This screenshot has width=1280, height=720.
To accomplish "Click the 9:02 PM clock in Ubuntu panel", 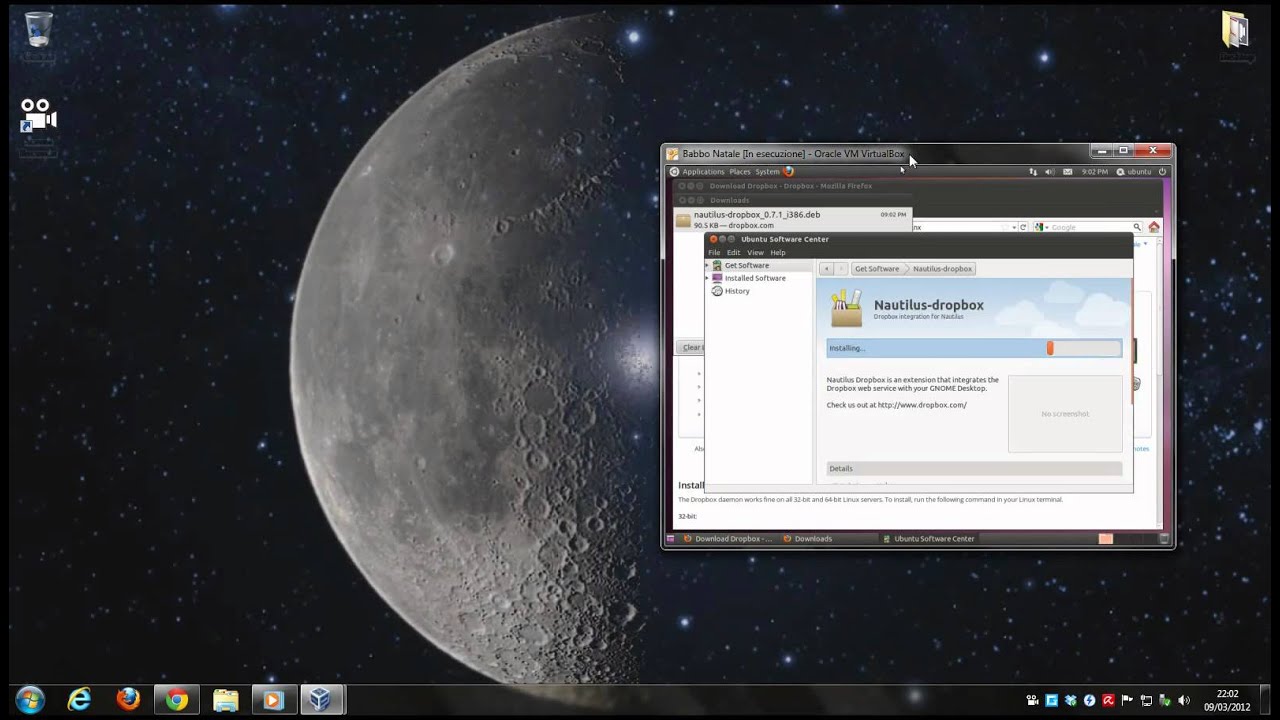I will click(x=1095, y=172).
